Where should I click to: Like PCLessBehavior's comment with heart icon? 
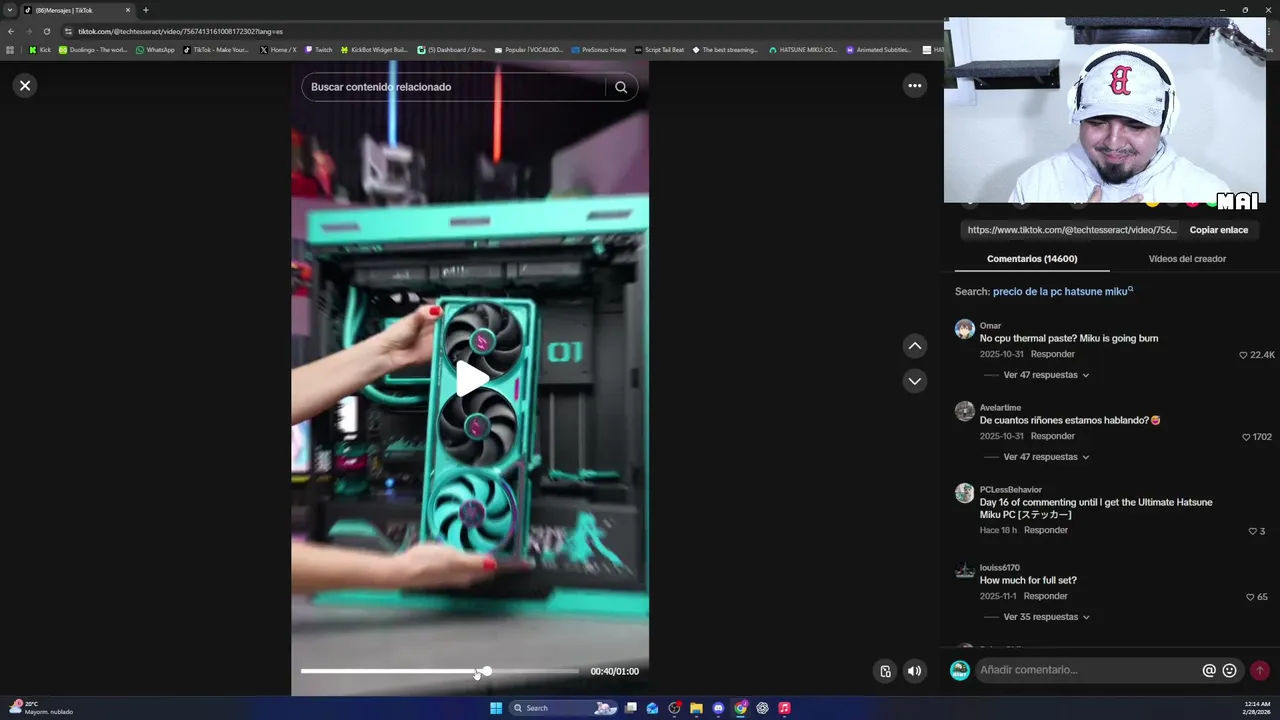pyautogui.click(x=1253, y=531)
